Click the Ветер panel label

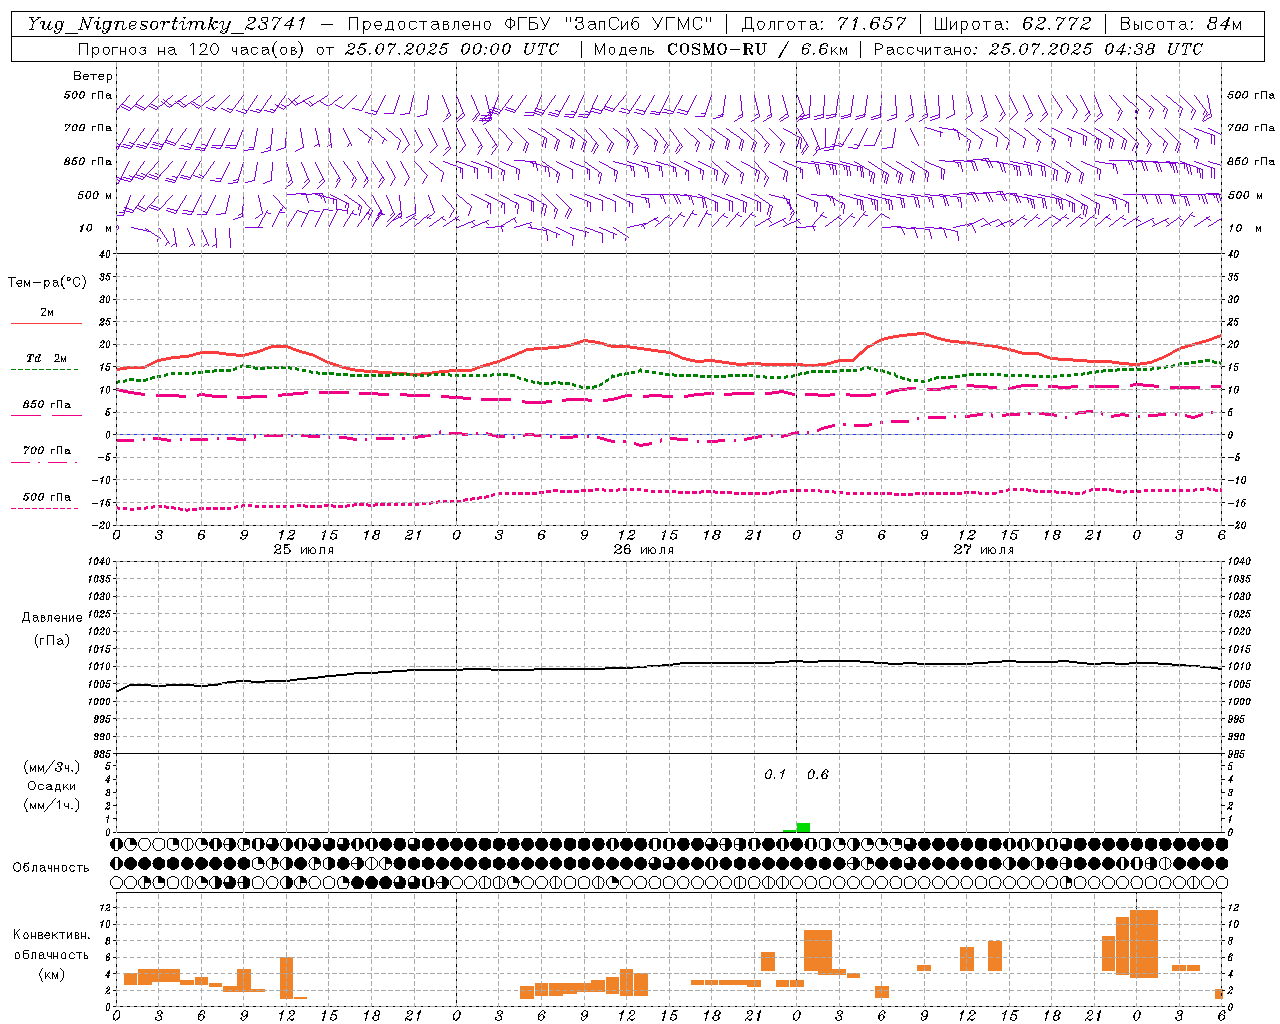point(93,76)
